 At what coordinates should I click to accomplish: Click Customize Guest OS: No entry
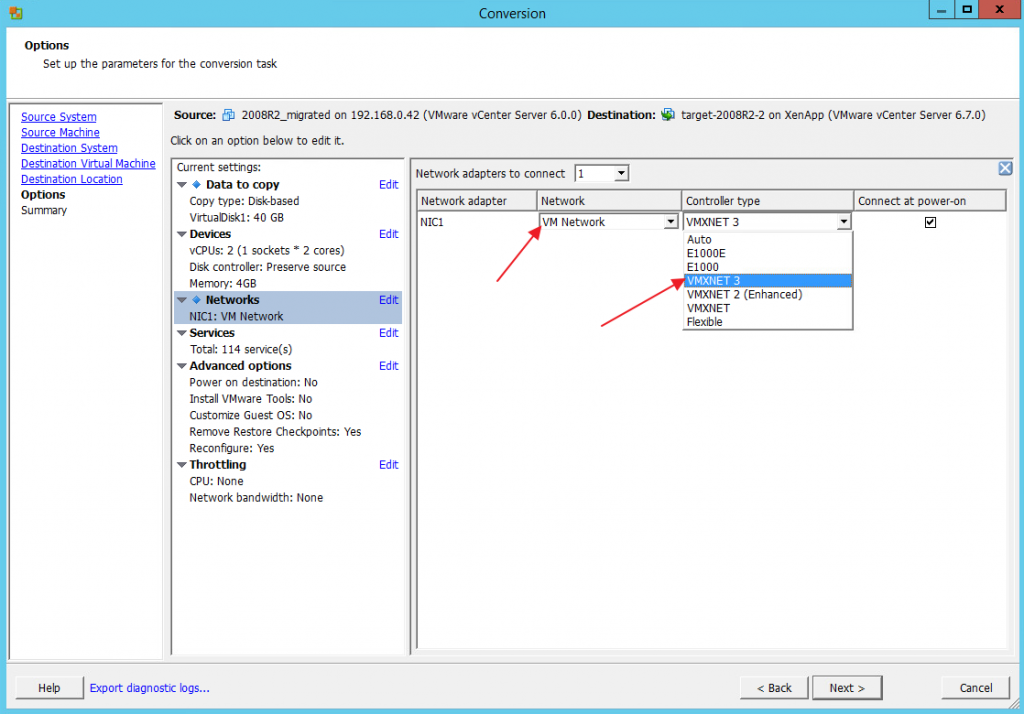[x=251, y=415]
